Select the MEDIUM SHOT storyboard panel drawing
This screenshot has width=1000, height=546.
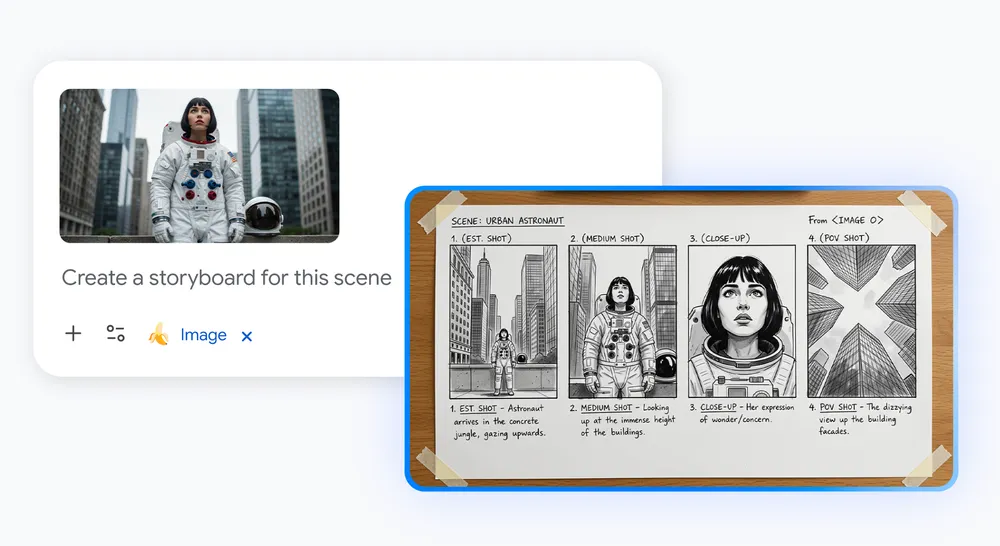(622, 321)
